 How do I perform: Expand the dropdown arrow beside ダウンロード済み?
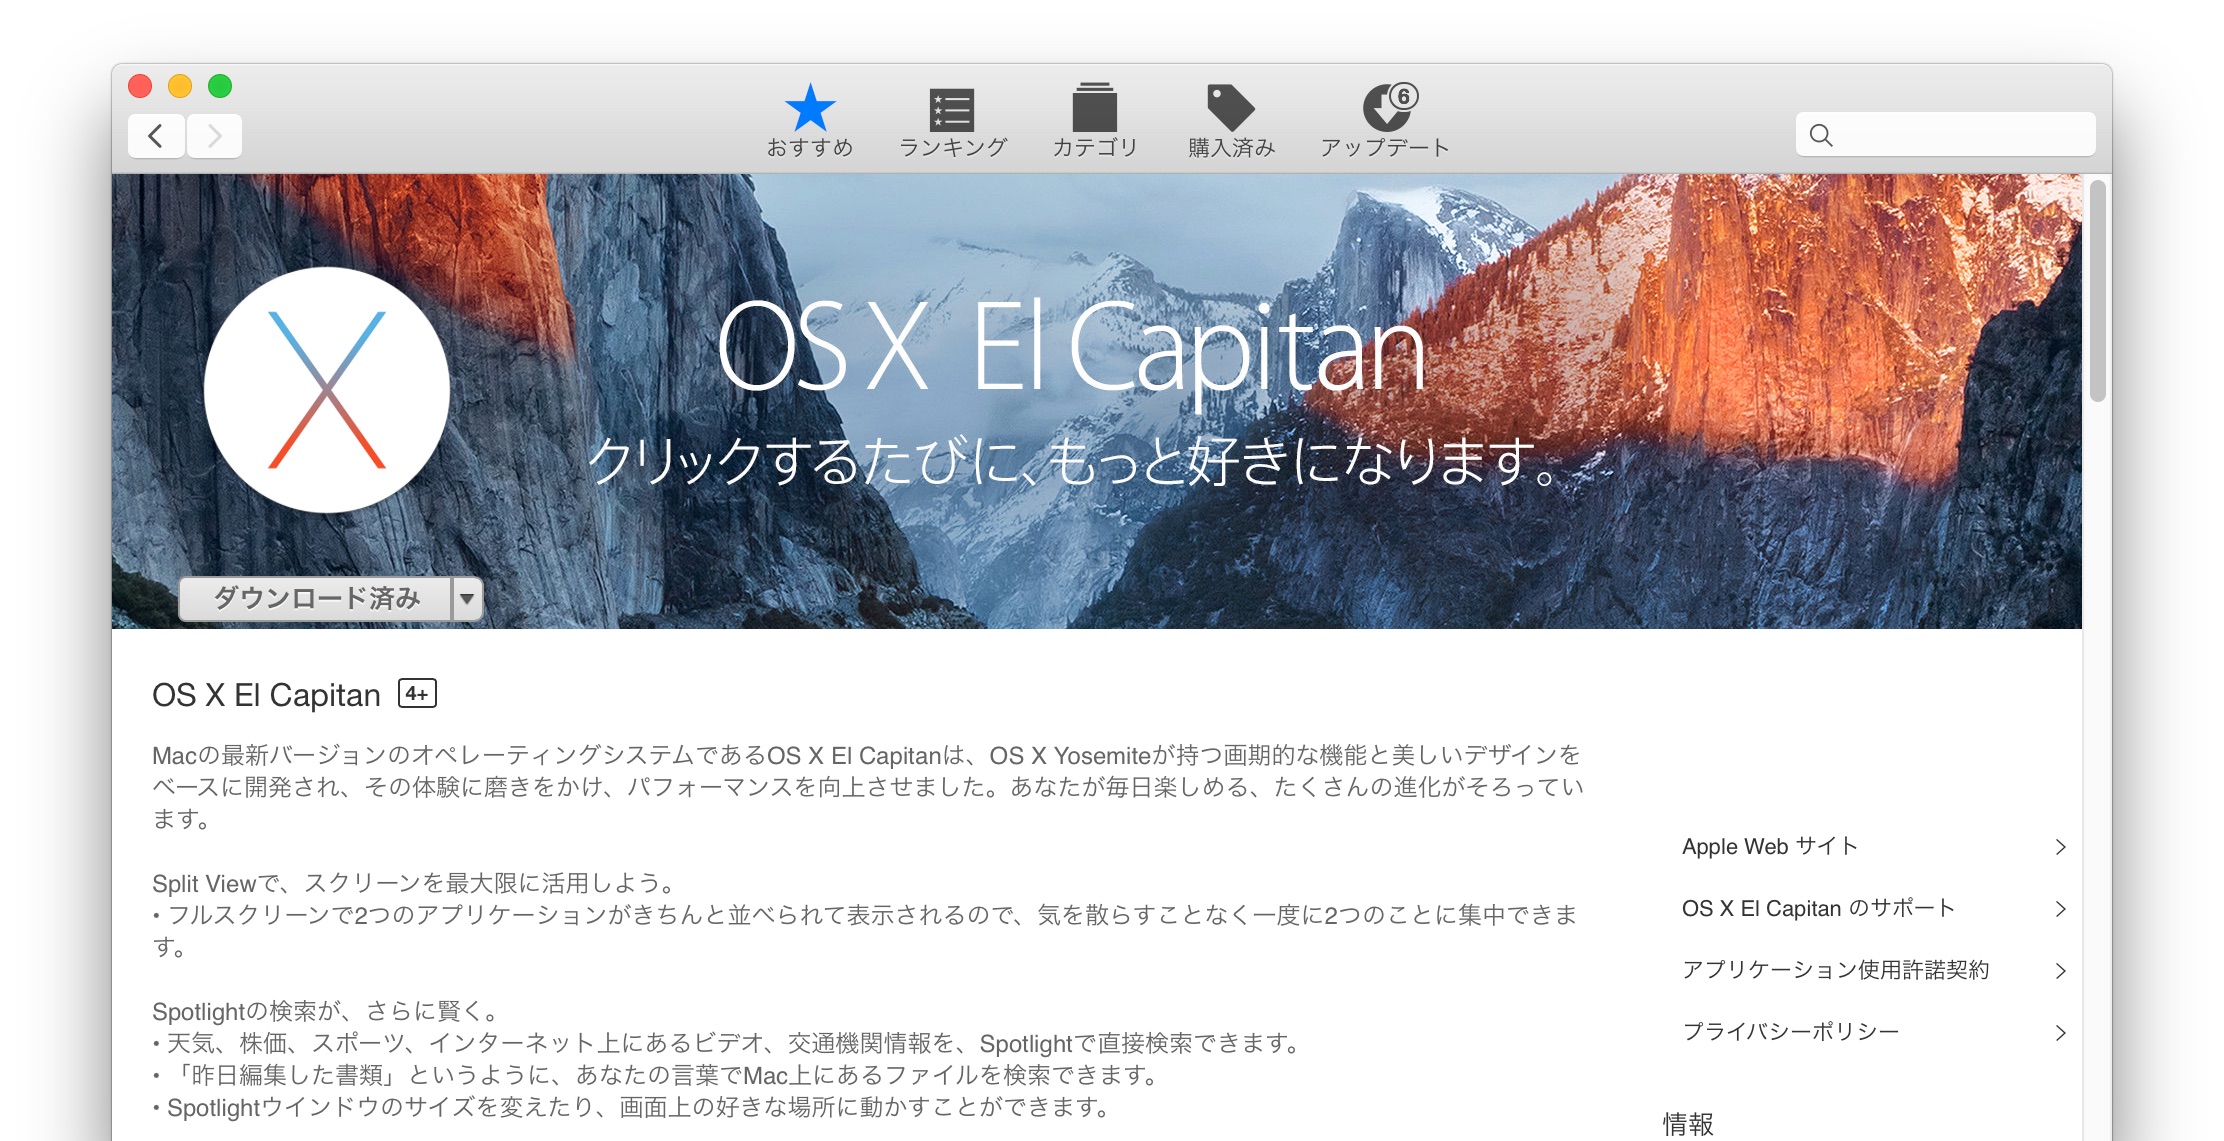tap(467, 599)
